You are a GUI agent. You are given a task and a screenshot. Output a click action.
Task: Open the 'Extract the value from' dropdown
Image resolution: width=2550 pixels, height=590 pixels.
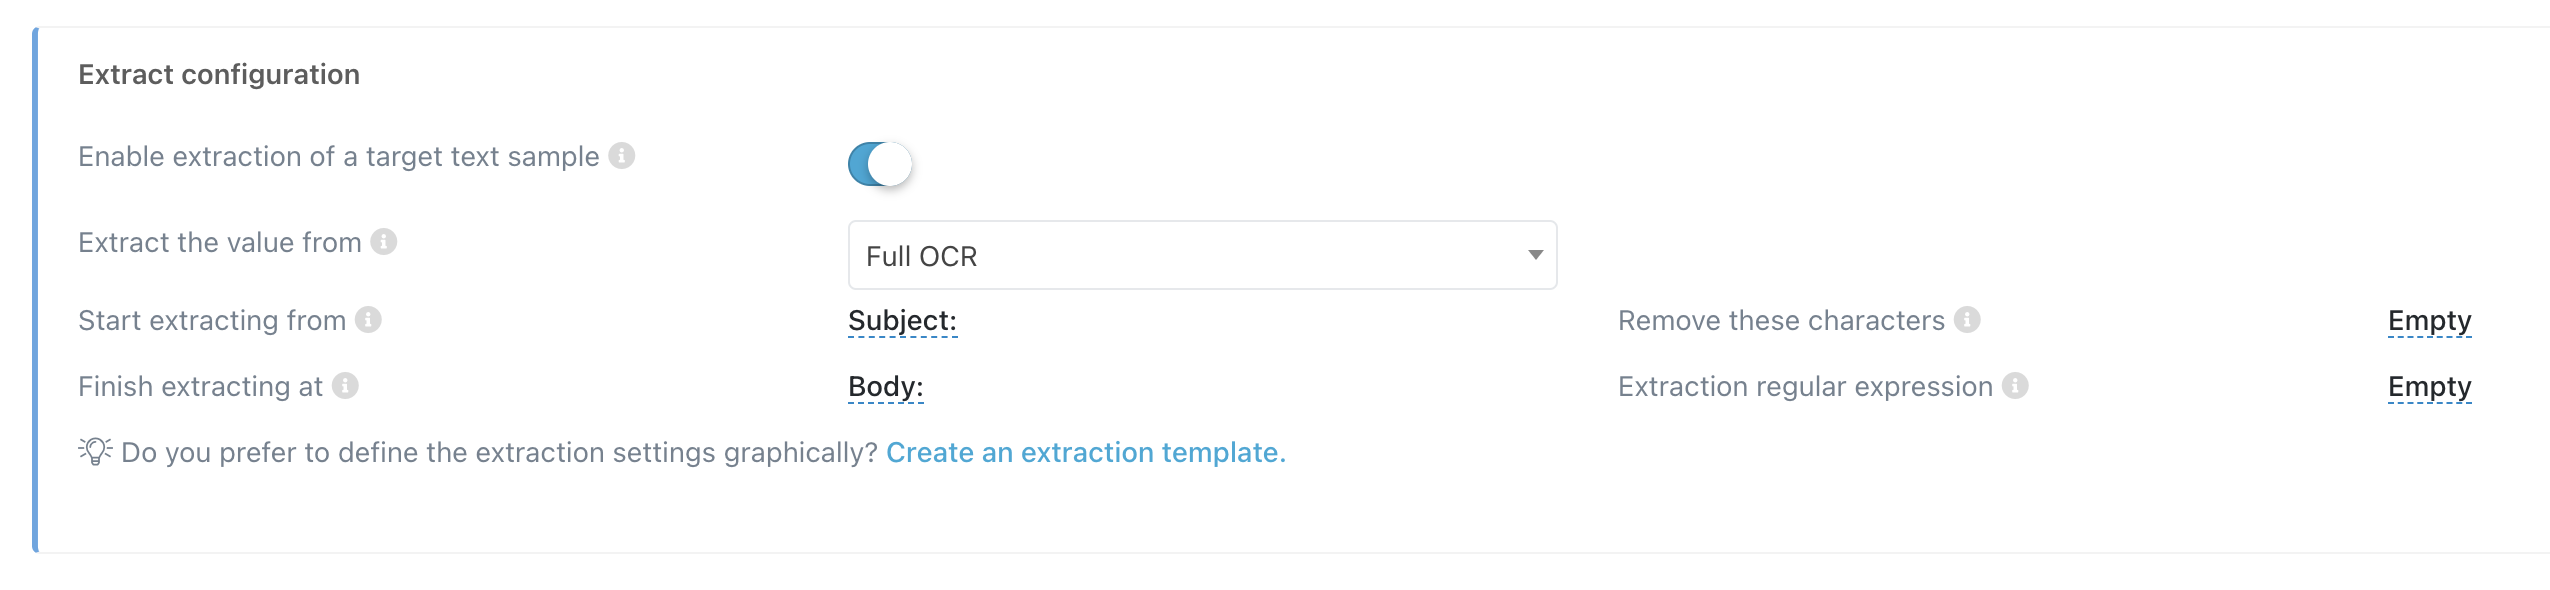pyautogui.click(x=1200, y=255)
